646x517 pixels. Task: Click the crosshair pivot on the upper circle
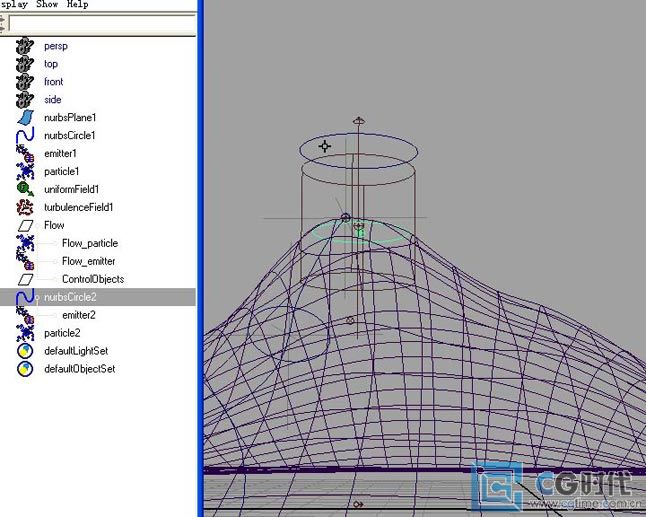coord(325,146)
